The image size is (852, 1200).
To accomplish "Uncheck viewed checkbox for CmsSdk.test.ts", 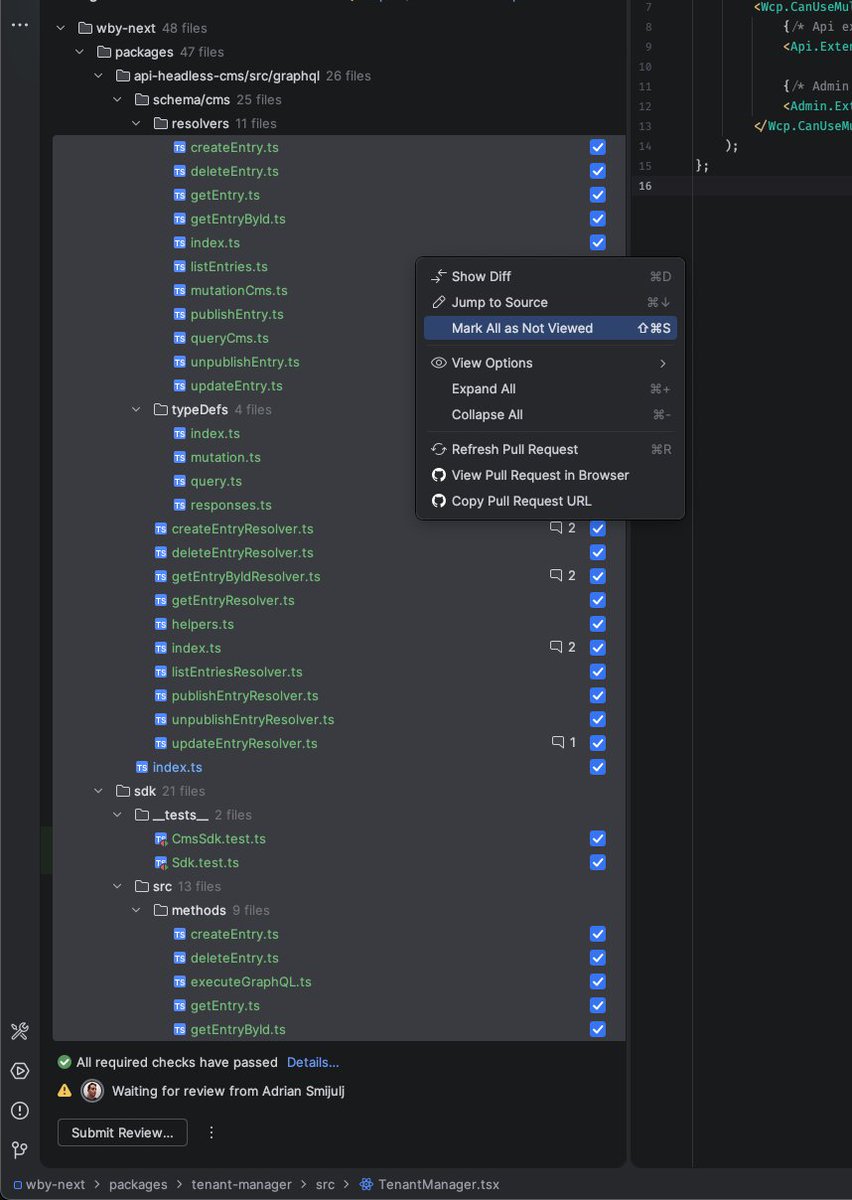I will click(598, 839).
